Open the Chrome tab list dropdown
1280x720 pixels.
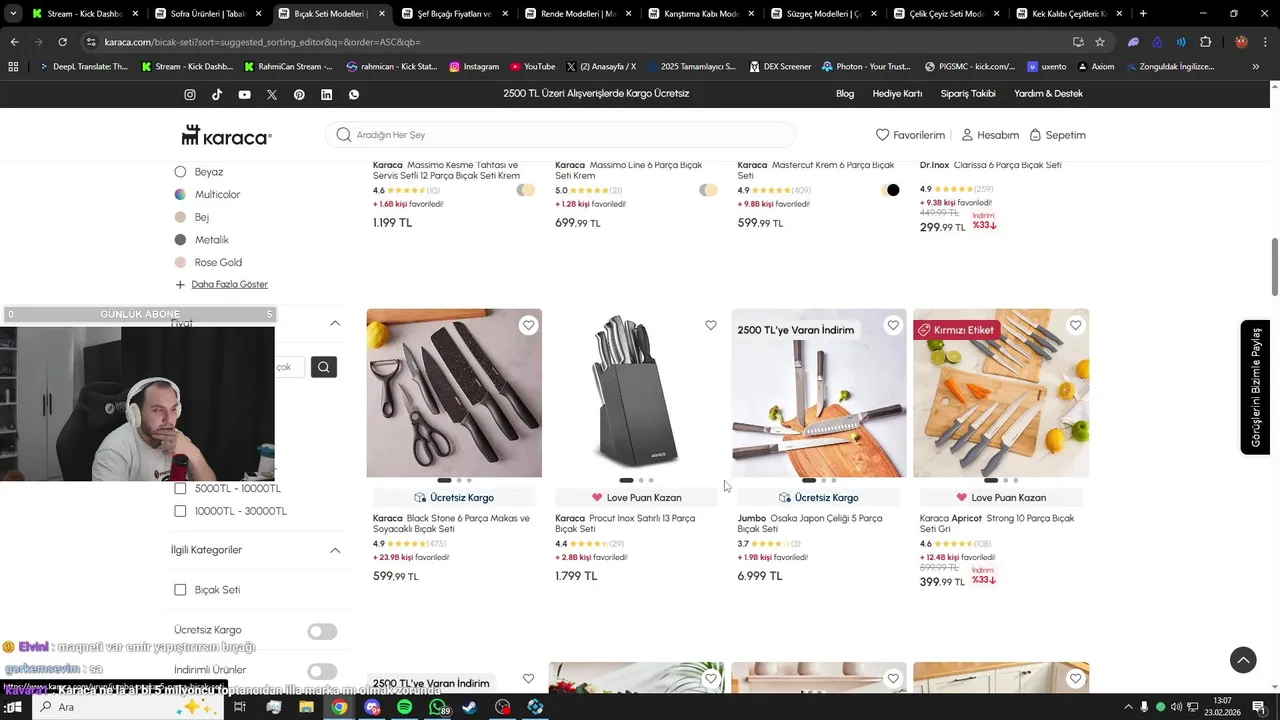(12, 14)
